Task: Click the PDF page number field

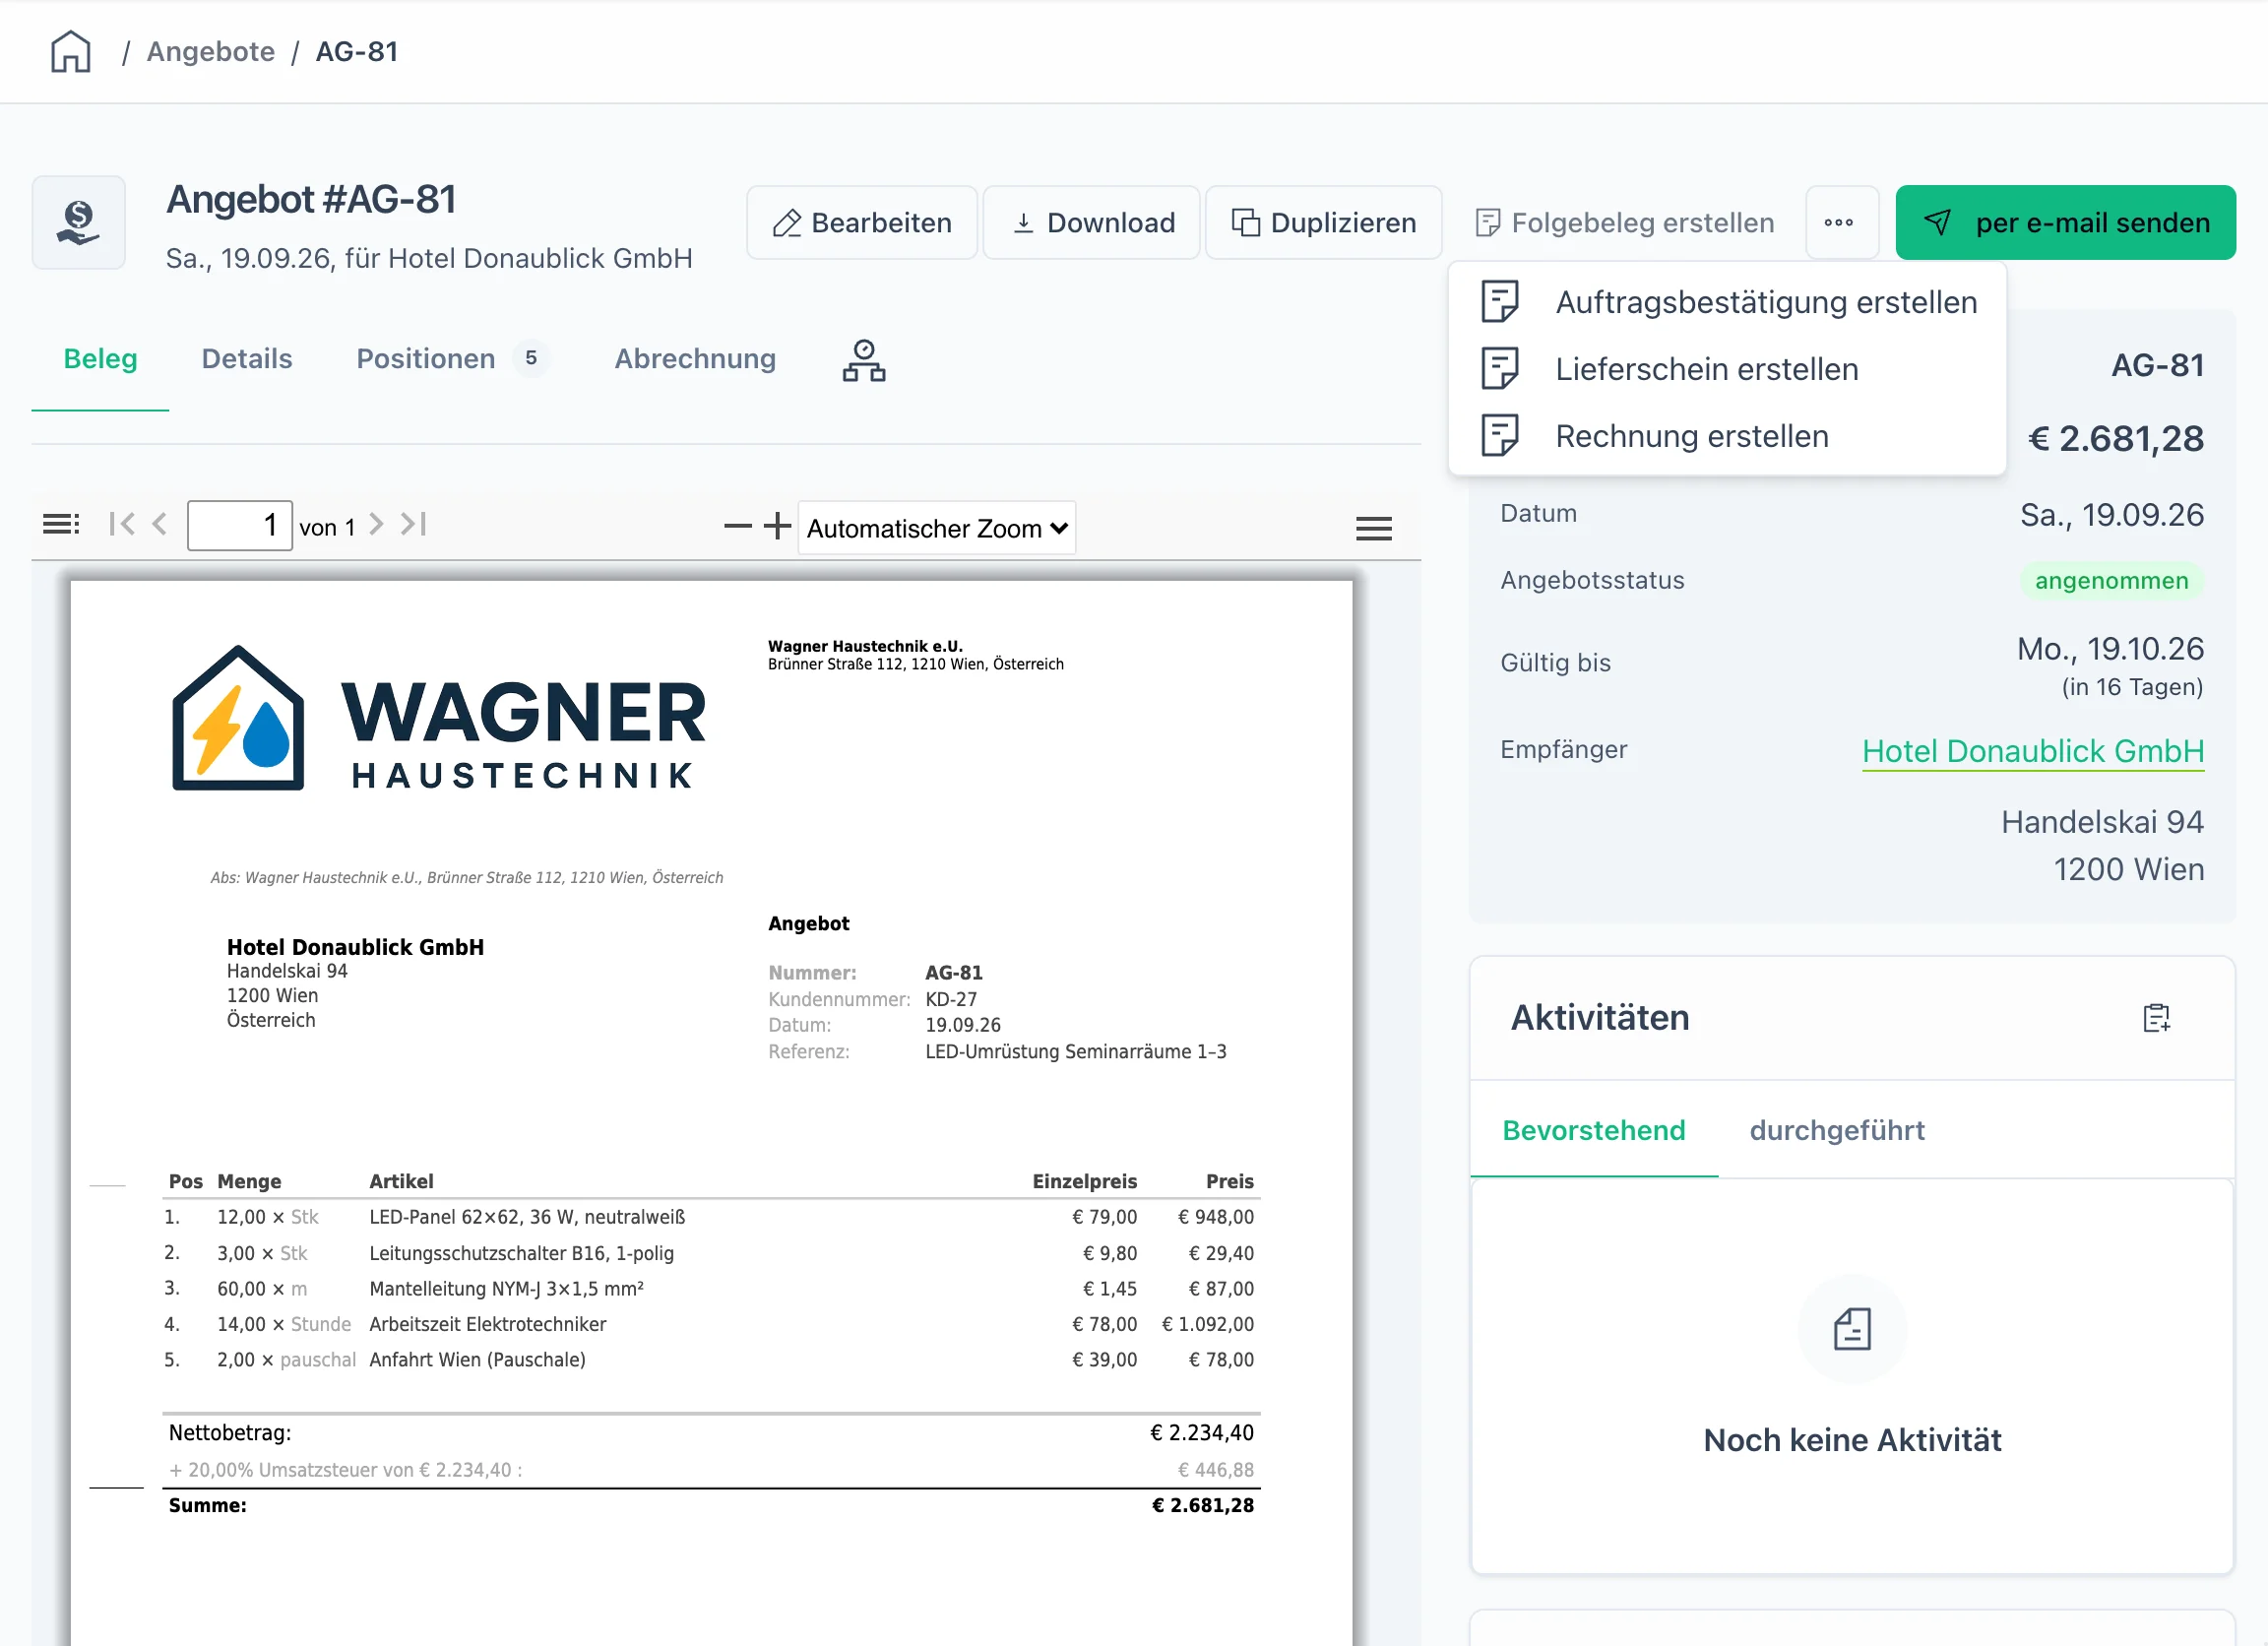Action: (x=240, y=525)
